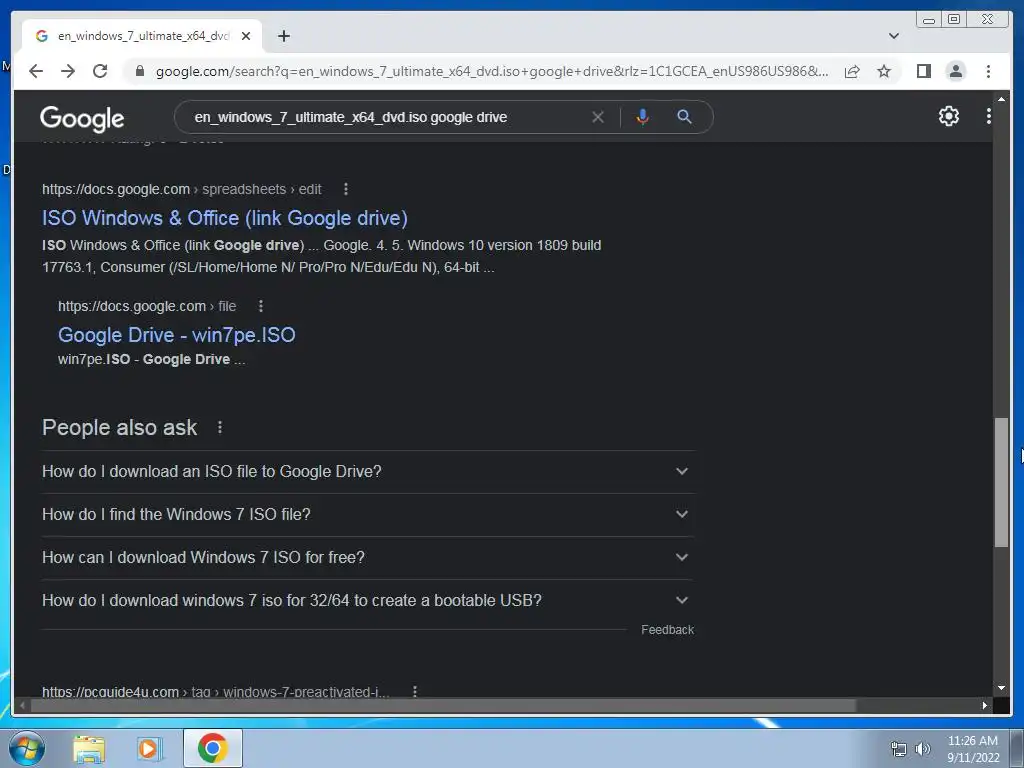The image size is (1024, 768).
Task: Click the Google logo
Action: (x=82, y=118)
